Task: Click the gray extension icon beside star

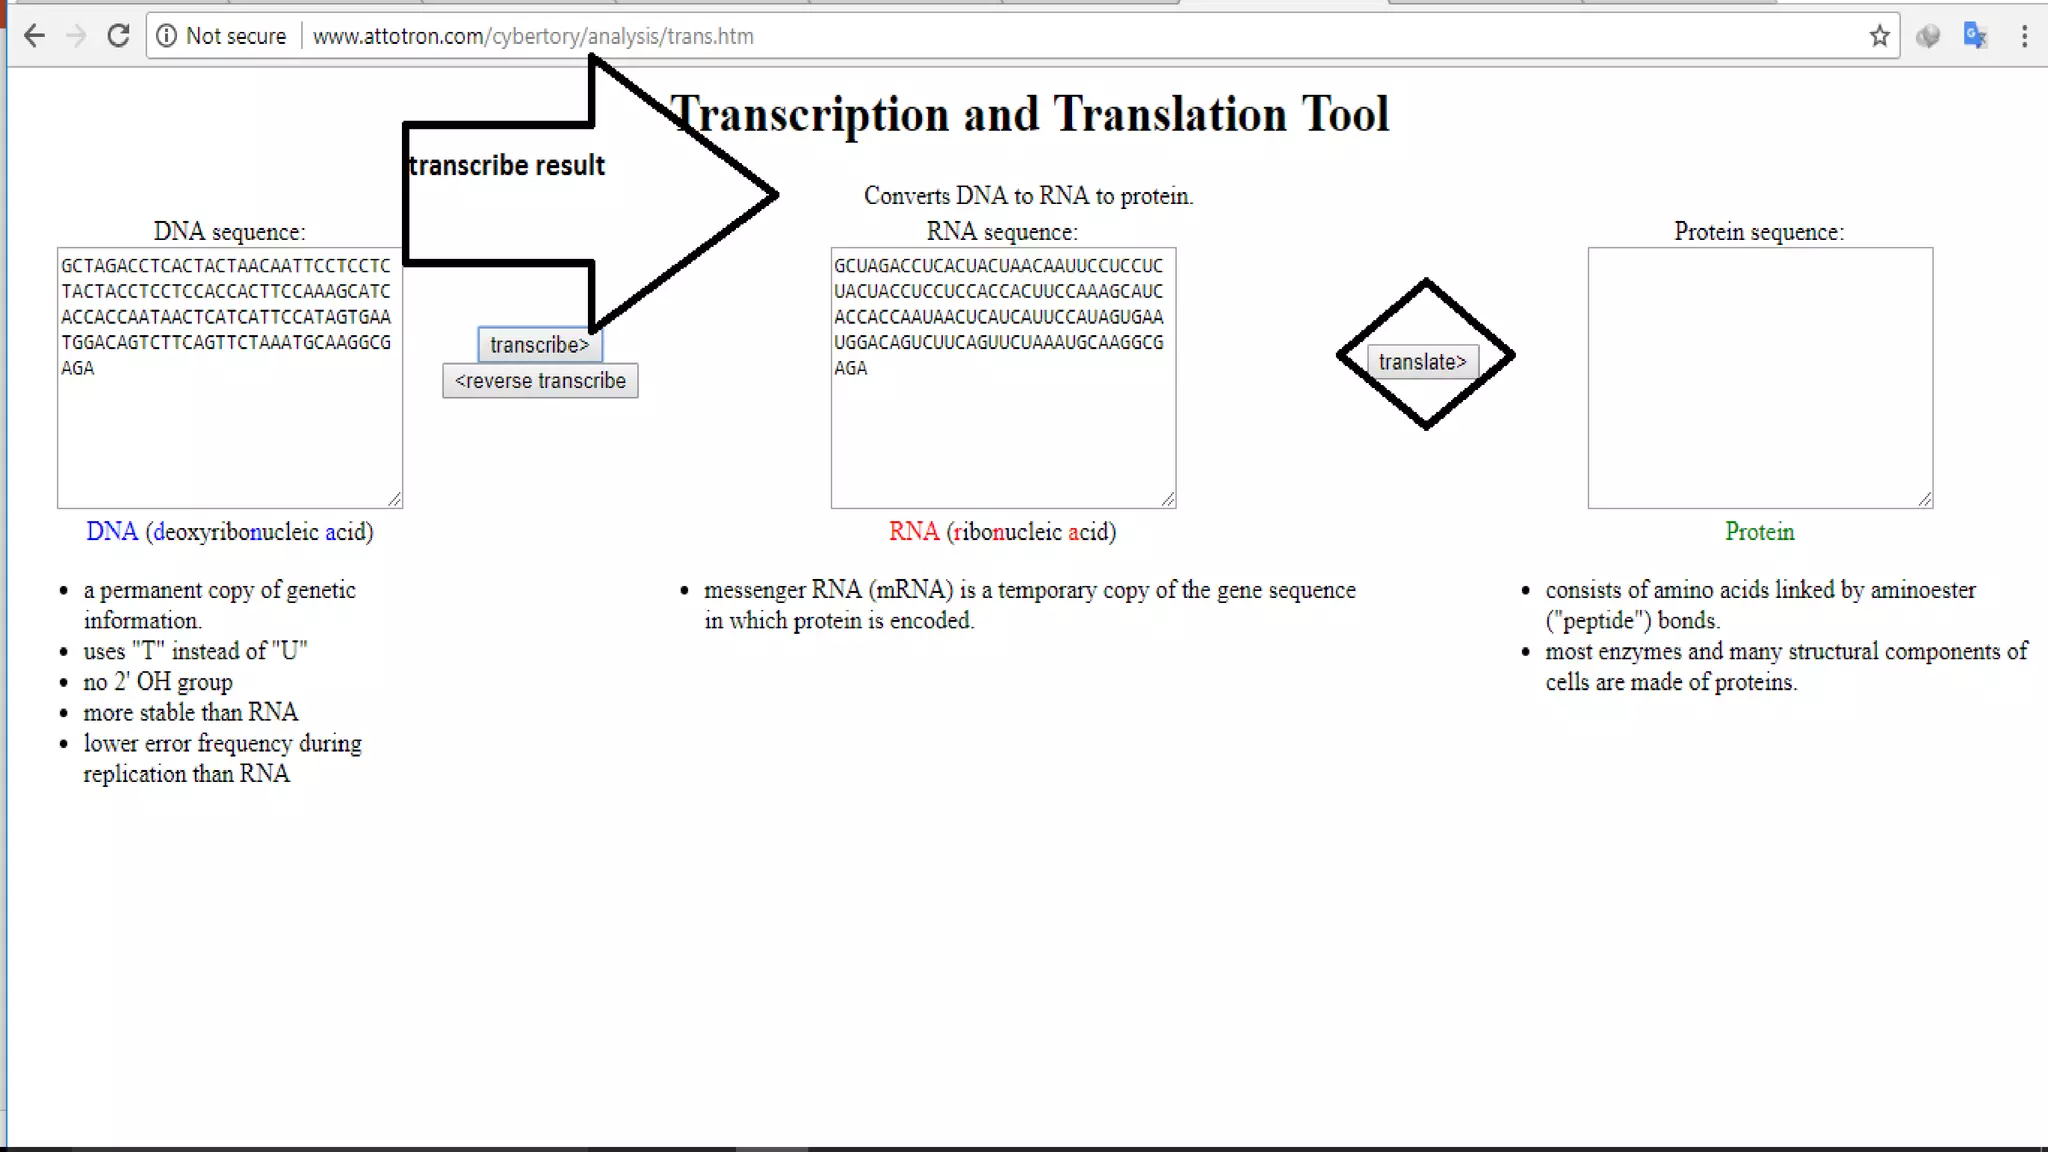Action: tap(1927, 36)
